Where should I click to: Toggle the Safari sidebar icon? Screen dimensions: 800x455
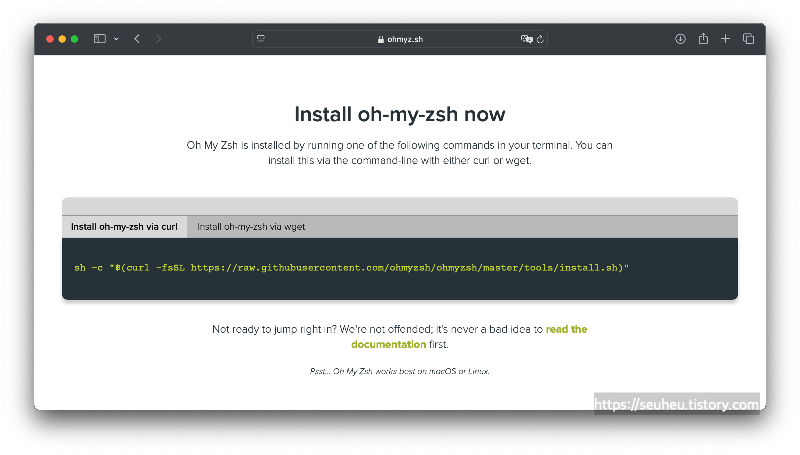coord(99,39)
